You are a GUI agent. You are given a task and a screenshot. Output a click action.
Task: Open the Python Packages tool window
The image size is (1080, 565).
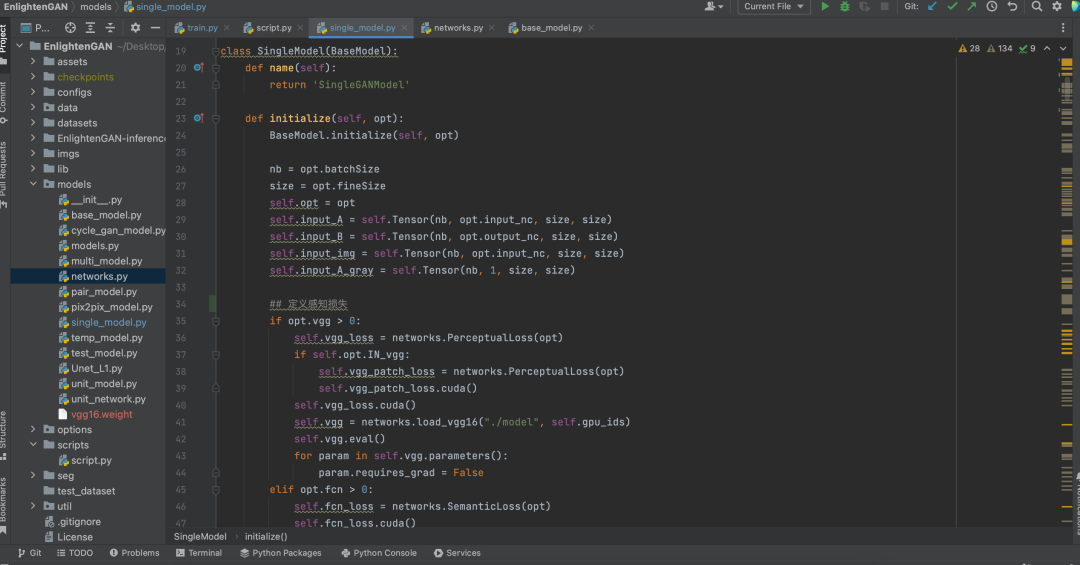(x=280, y=553)
